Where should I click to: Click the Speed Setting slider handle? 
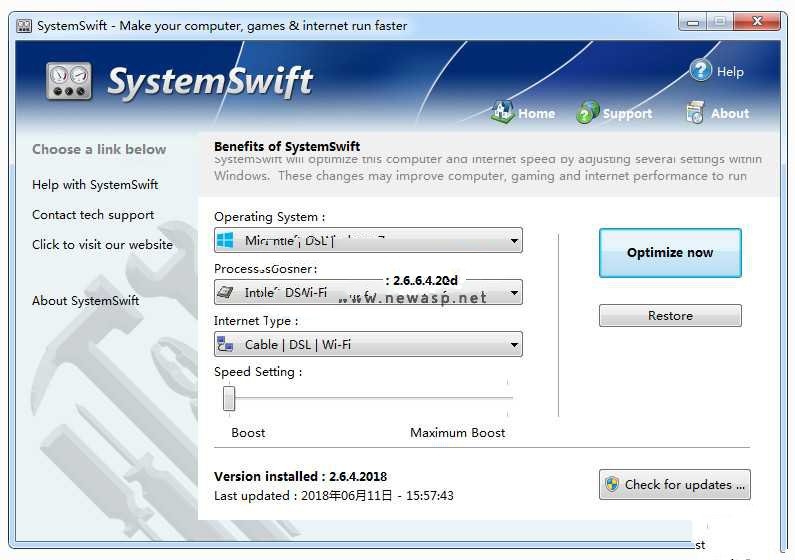229,398
